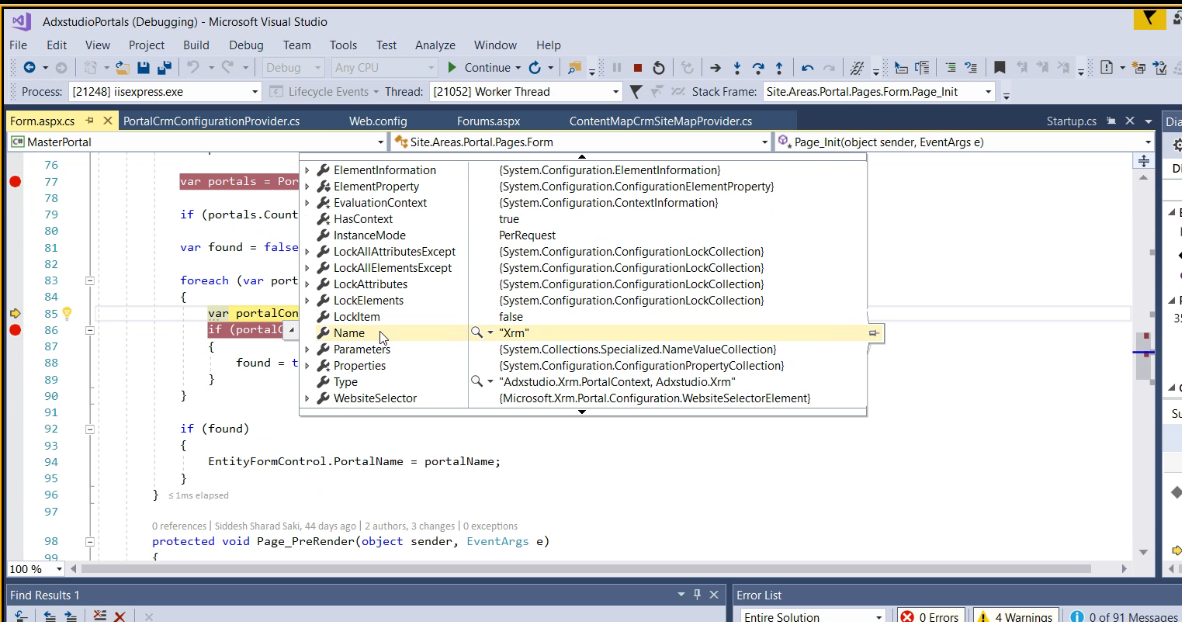Viewport: 1182px width, 622px height.
Task: Click the Navigate Backward arrow icon
Action: [x=29, y=68]
